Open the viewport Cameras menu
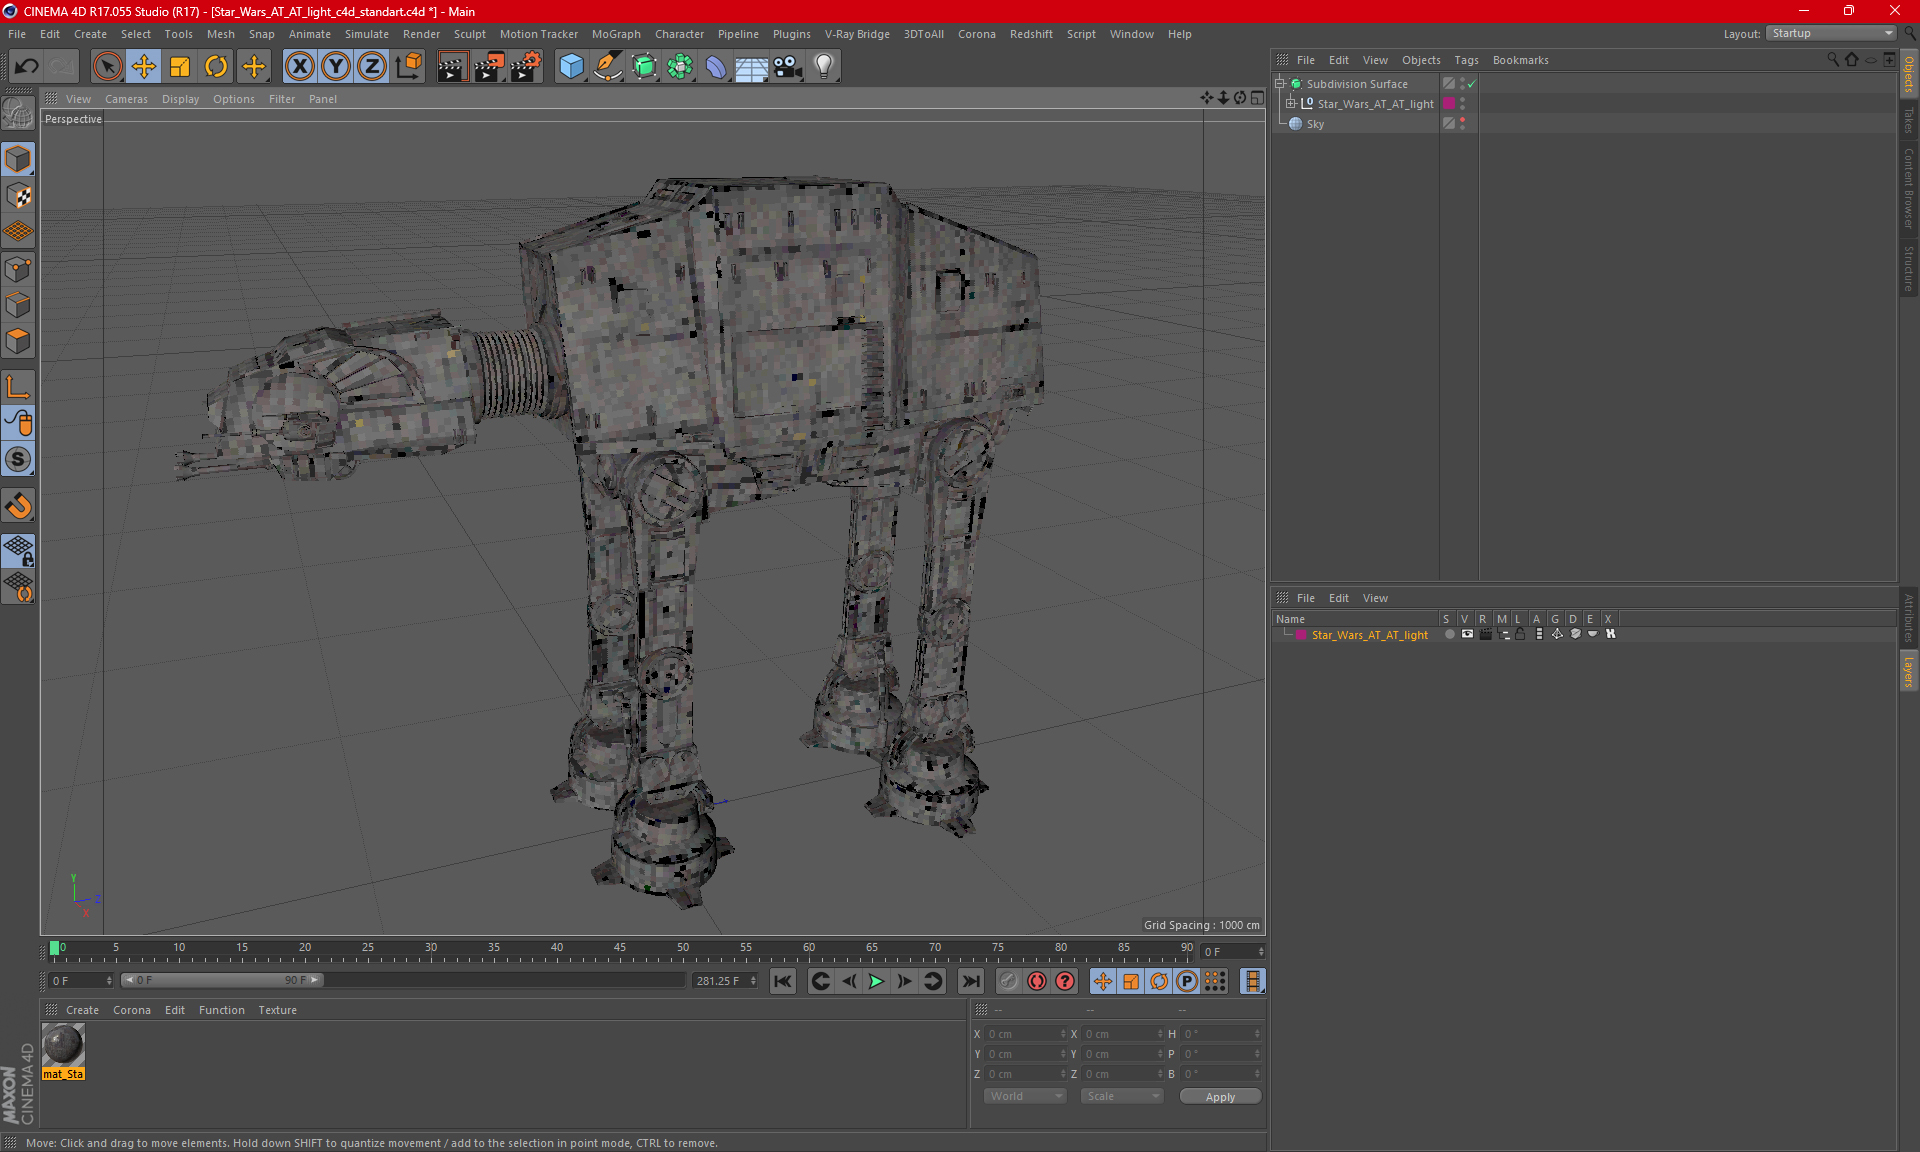This screenshot has height=1152, width=1920. 126,99
